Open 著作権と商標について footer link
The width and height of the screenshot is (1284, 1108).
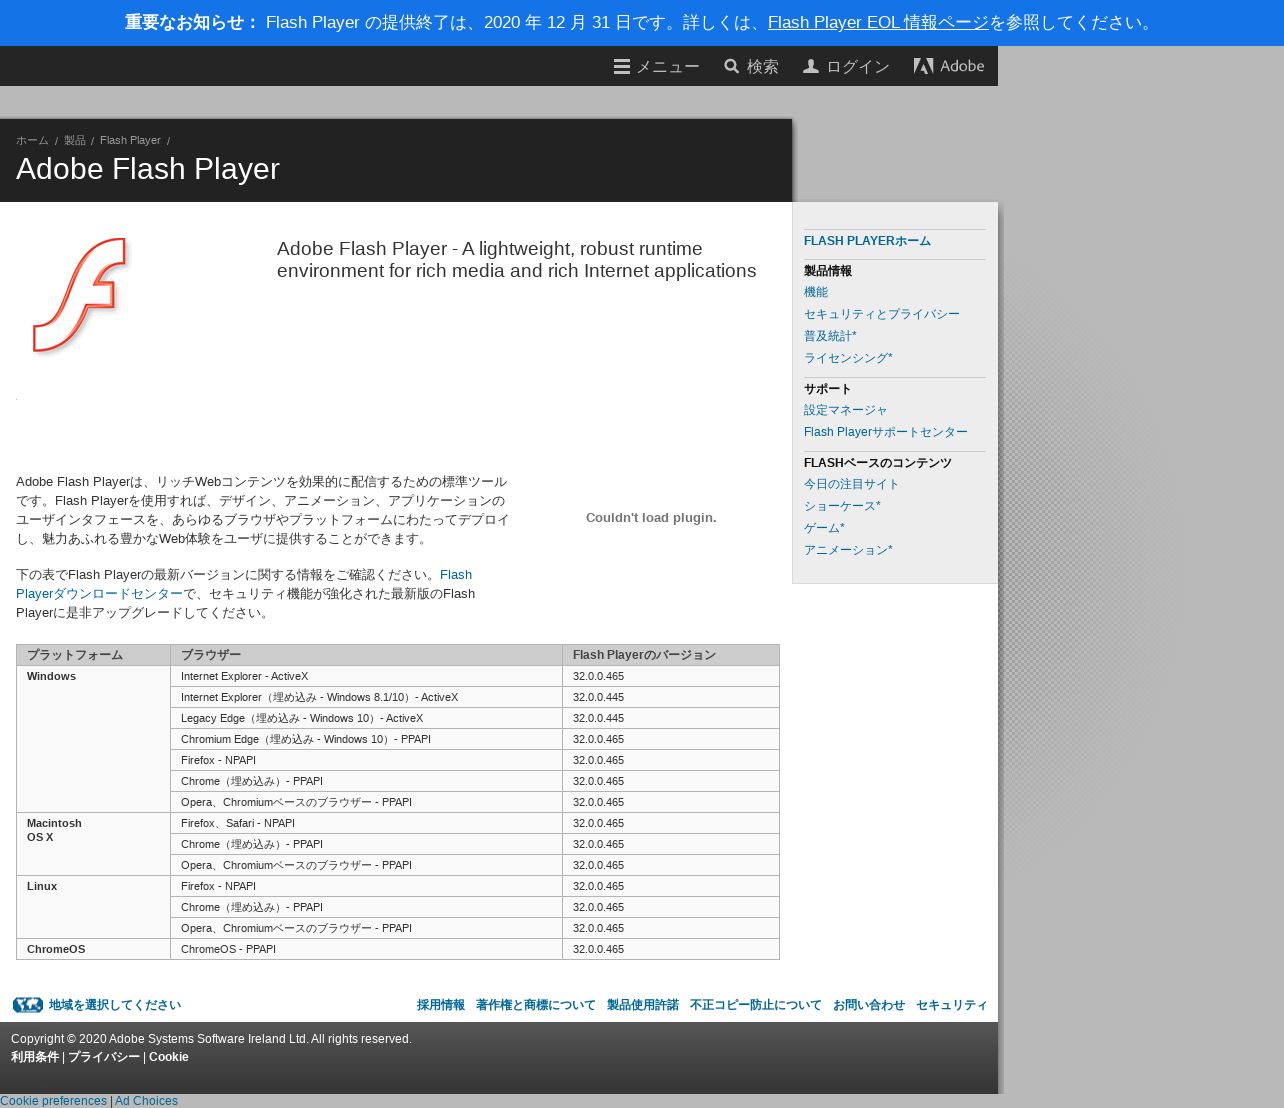[536, 1005]
